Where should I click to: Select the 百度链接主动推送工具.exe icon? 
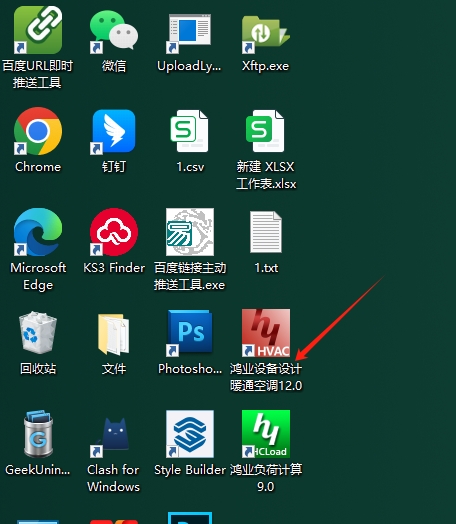click(190, 232)
